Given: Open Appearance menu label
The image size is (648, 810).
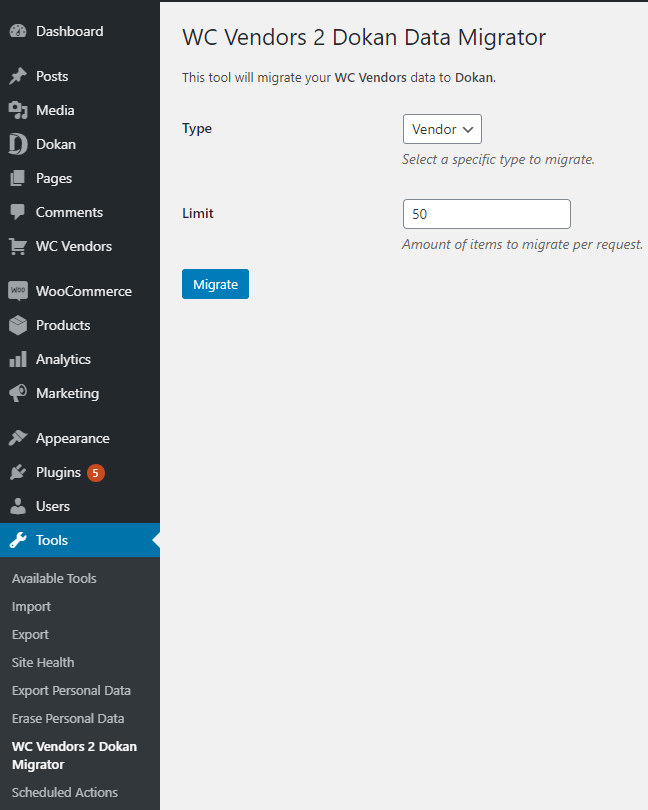Looking at the screenshot, I should click(x=73, y=439).
